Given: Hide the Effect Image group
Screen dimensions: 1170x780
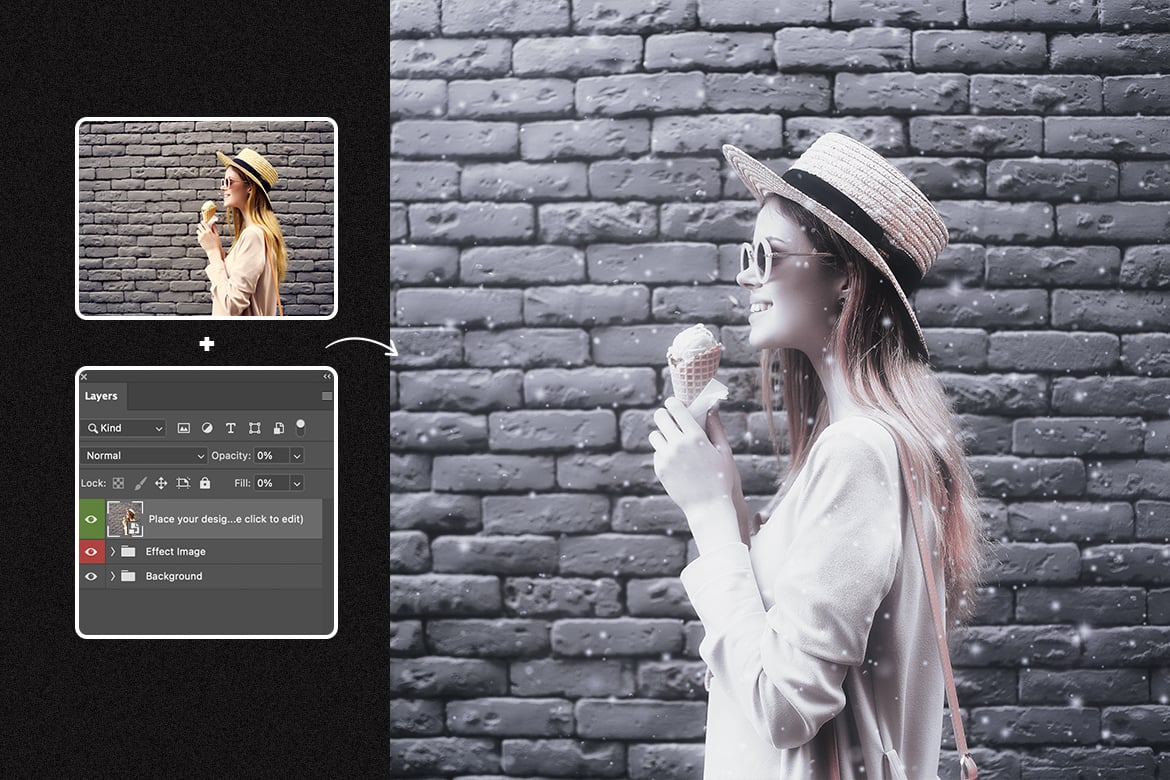Looking at the screenshot, I should pyautogui.click(x=91, y=552).
